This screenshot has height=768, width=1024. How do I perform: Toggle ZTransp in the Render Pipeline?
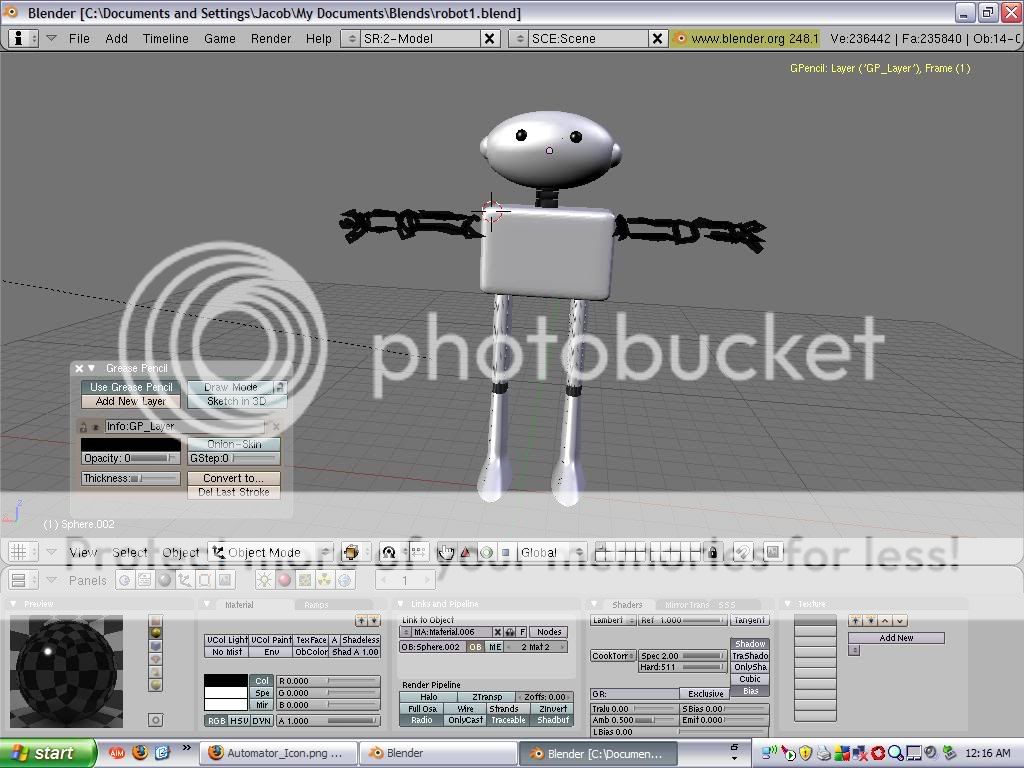[x=487, y=695]
